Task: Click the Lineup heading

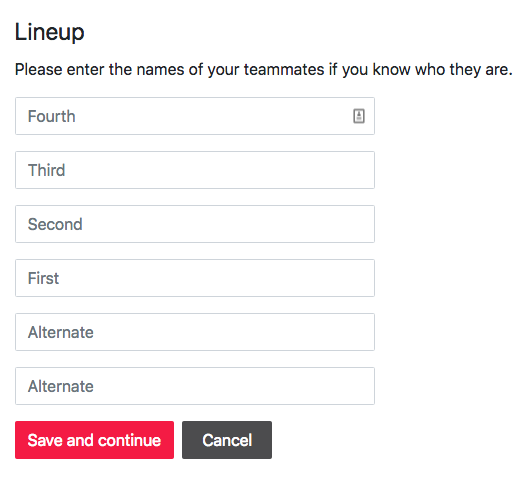Action: click(x=50, y=32)
